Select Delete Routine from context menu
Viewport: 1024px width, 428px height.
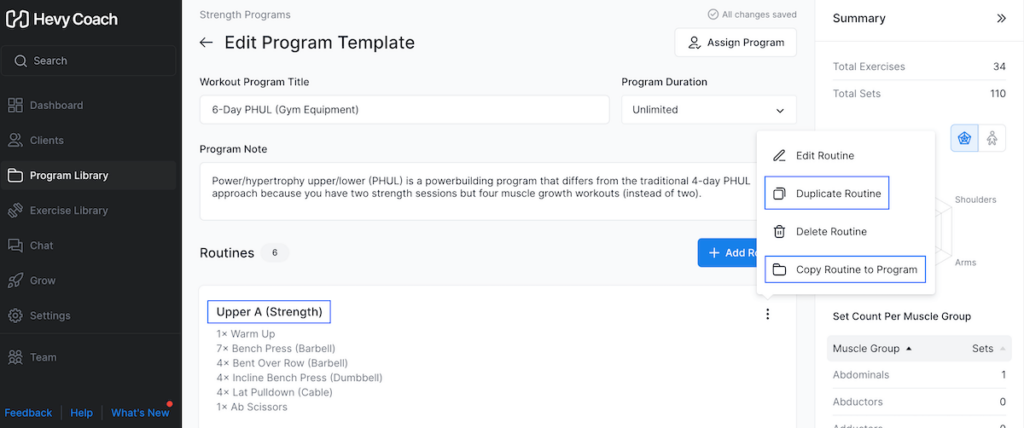(x=830, y=232)
